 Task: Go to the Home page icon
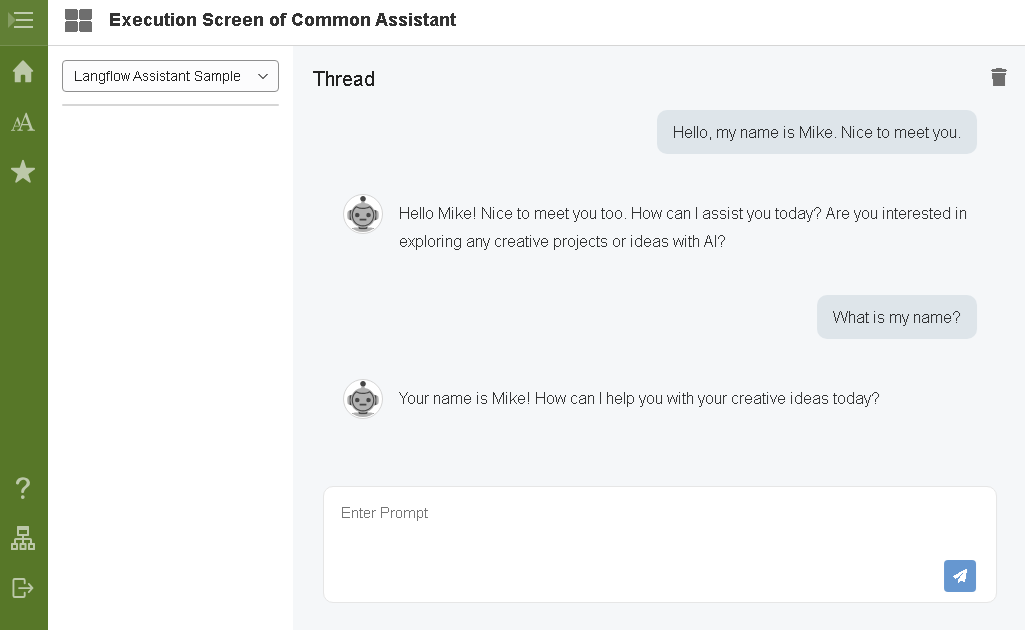coord(22,72)
